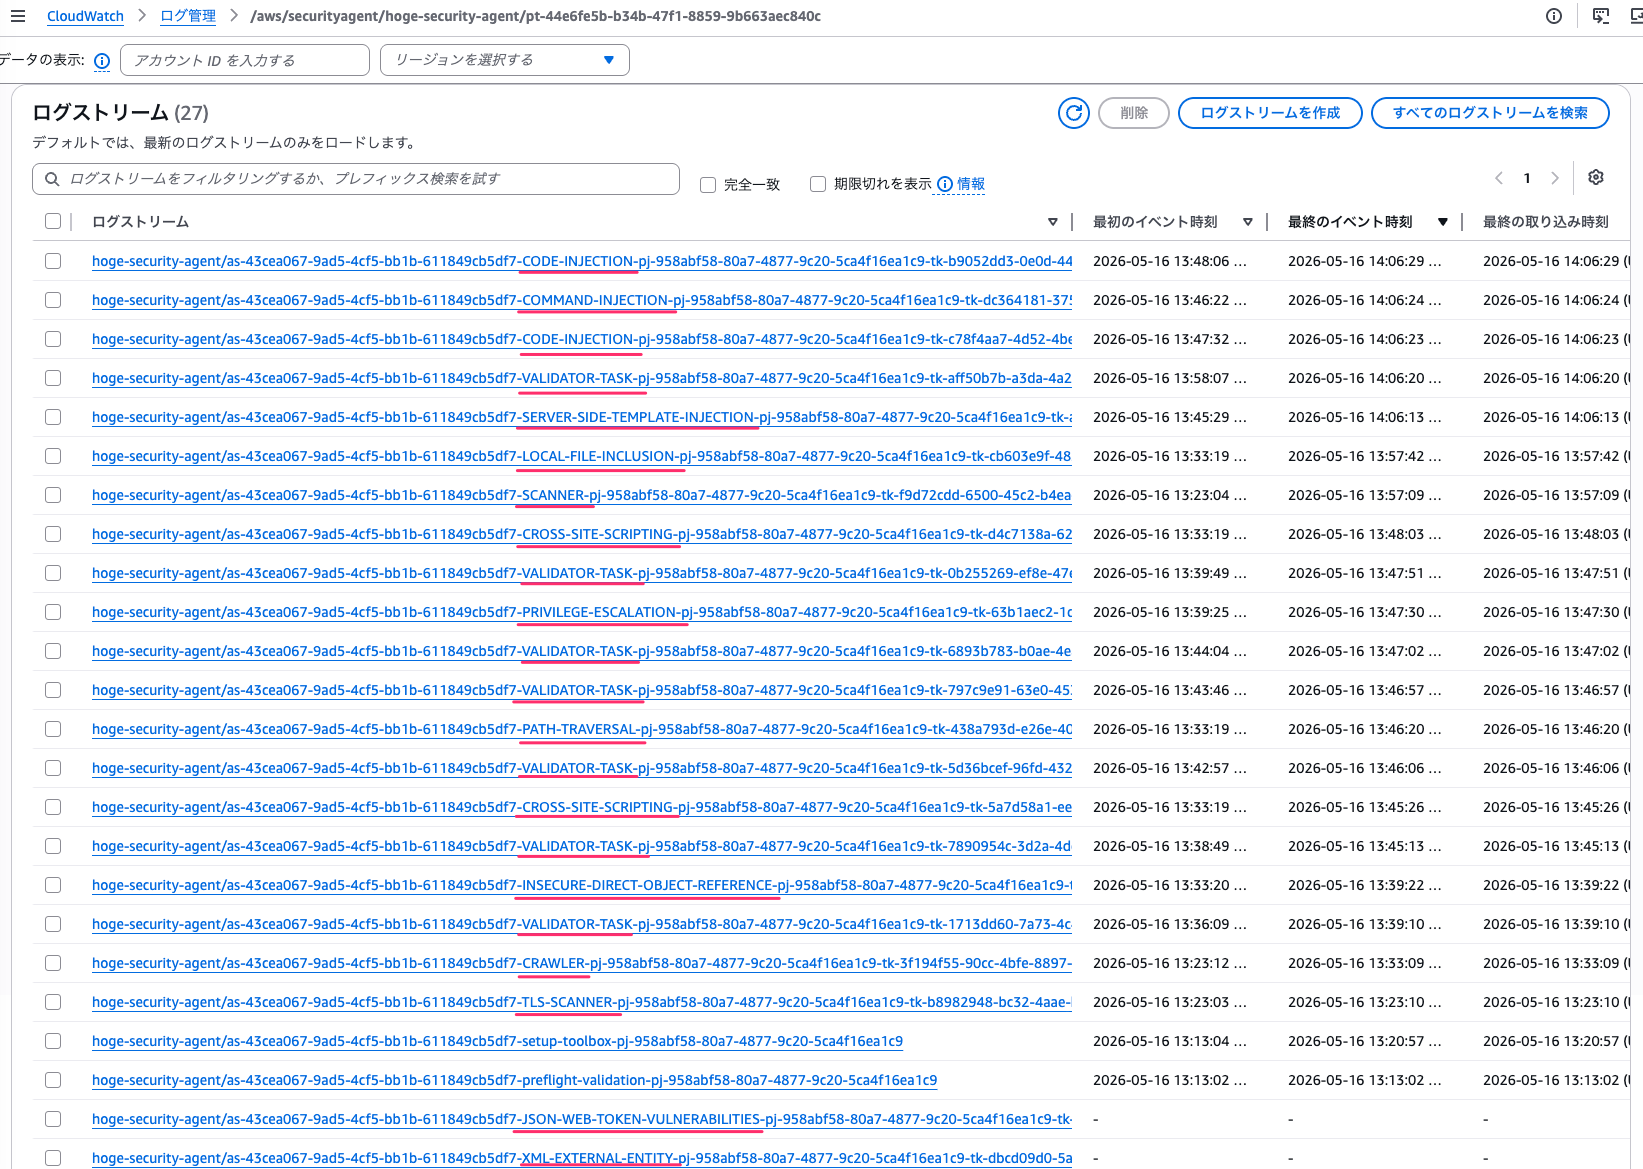Open the CloudShell icon in the top bar

point(1601,16)
